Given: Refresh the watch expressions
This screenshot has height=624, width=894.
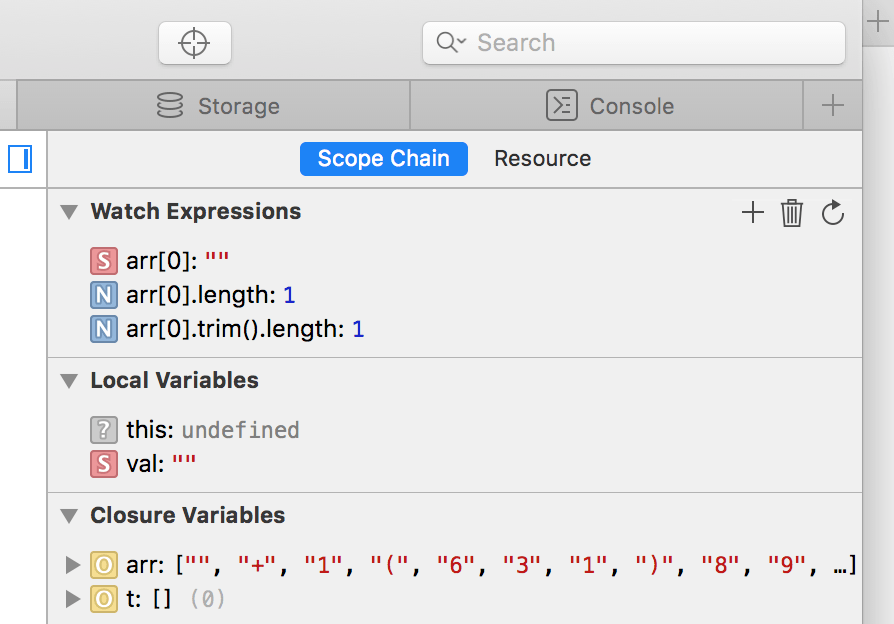Looking at the screenshot, I should pos(833,212).
